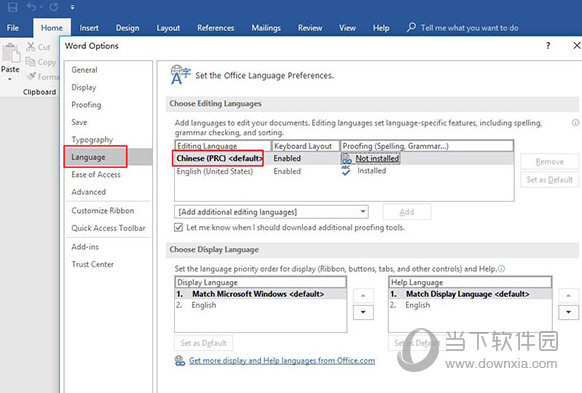This screenshot has height=393, width=582.
Task: Click the Office language preferences icon
Action: pos(180,75)
